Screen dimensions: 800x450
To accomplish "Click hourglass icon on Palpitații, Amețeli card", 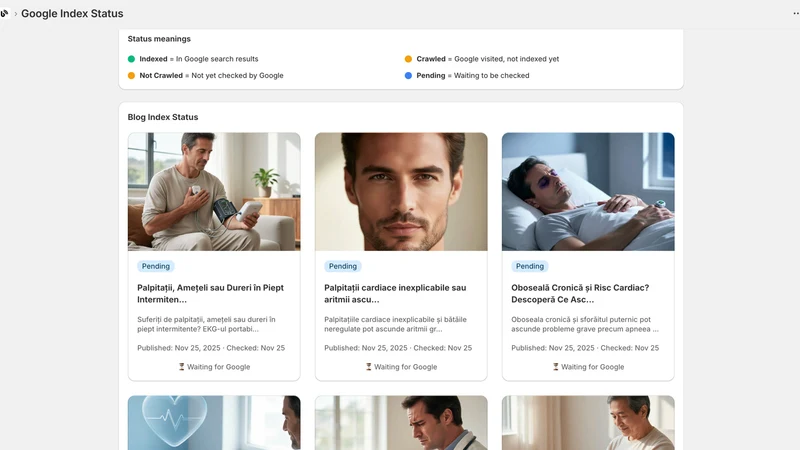I will pyautogui.click(x=181, y=367).
